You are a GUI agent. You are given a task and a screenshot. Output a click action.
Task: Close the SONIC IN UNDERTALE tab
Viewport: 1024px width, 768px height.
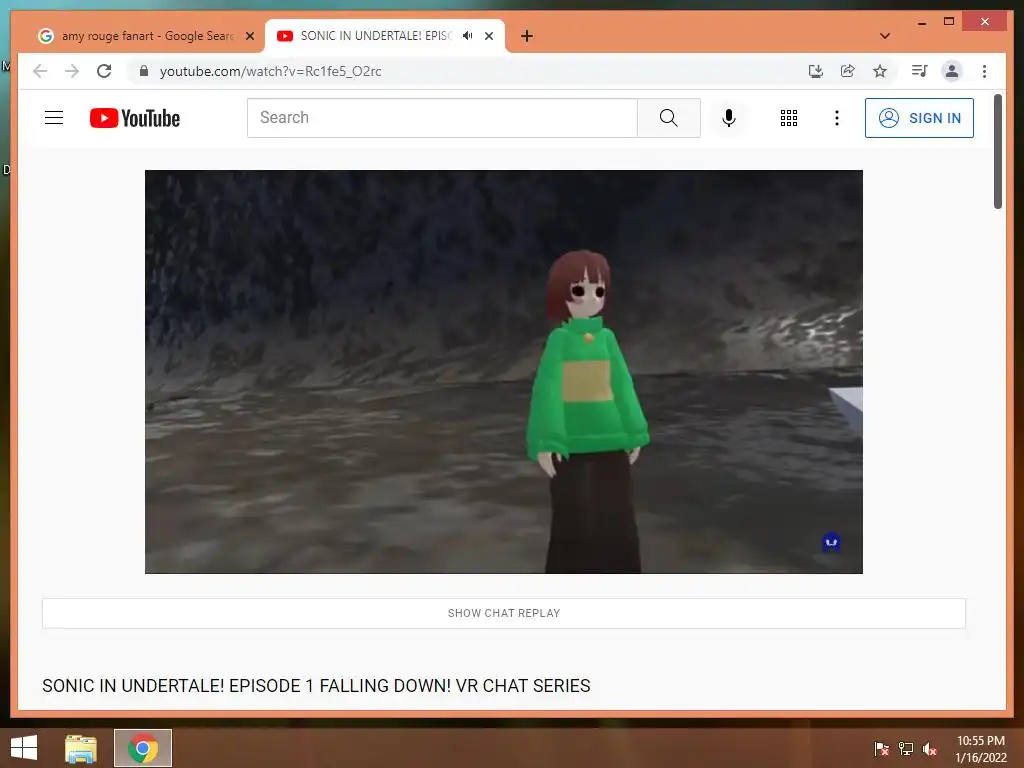(x=488, y=37)
